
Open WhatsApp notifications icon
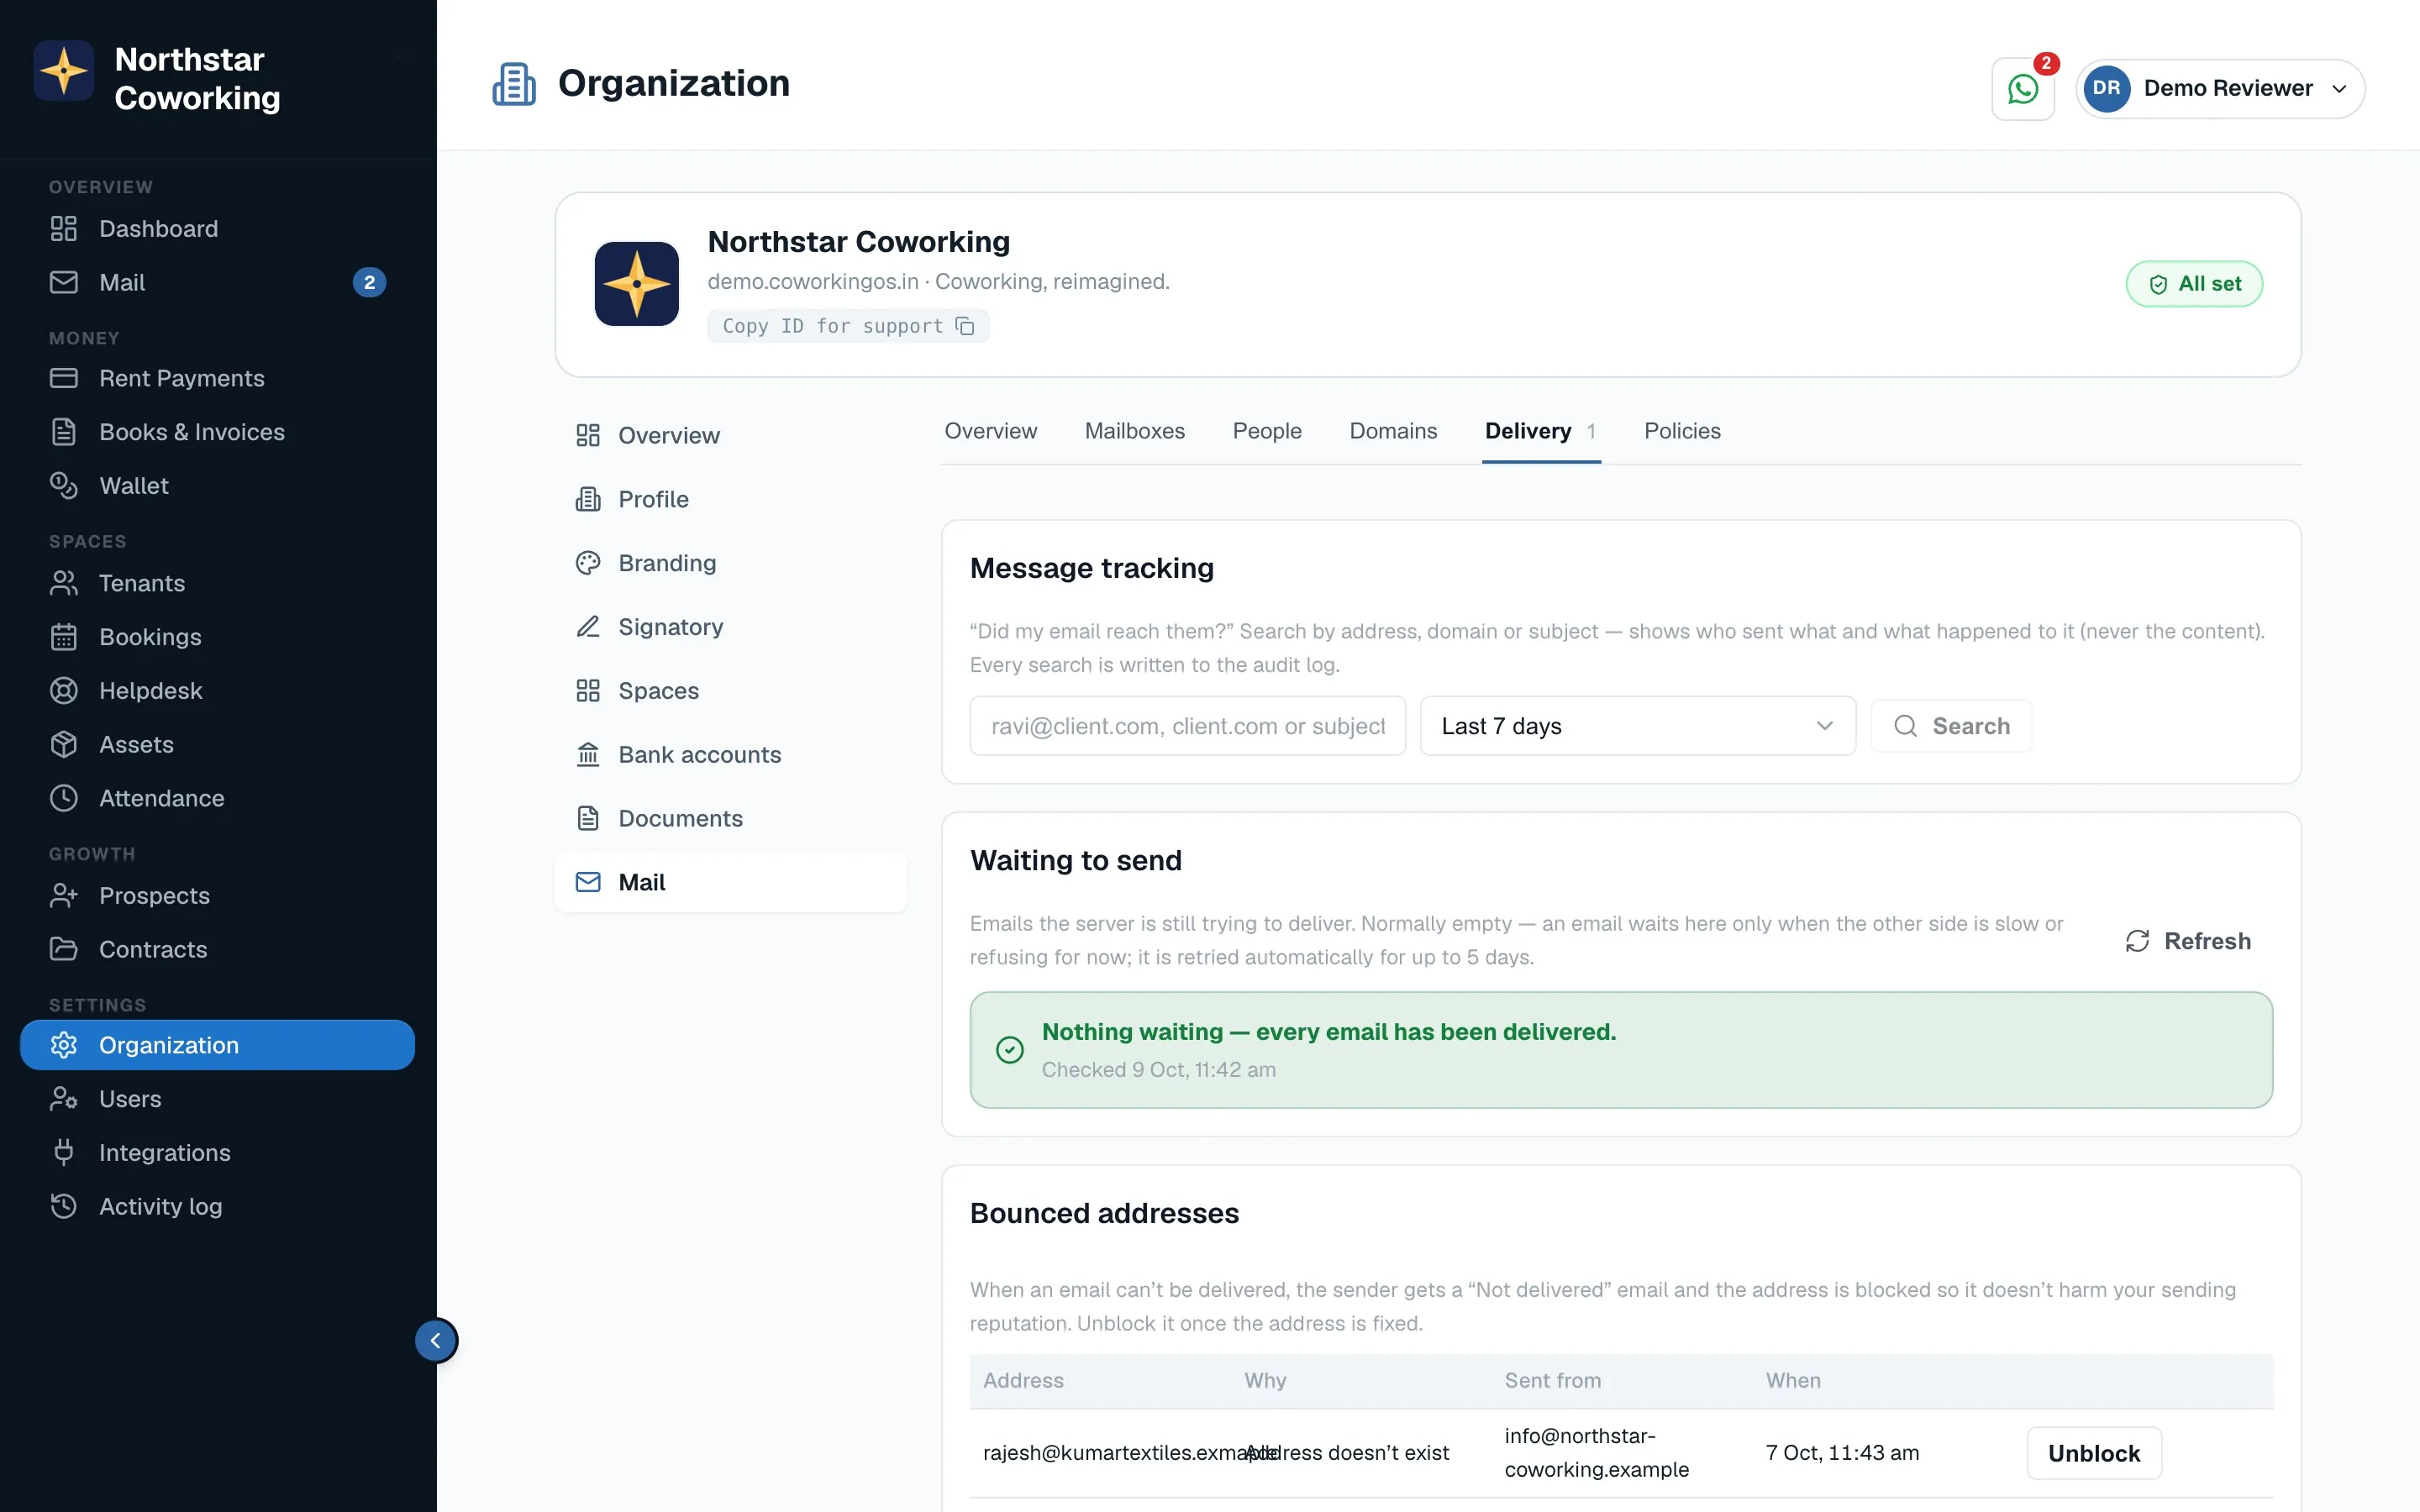[2022, 89]
